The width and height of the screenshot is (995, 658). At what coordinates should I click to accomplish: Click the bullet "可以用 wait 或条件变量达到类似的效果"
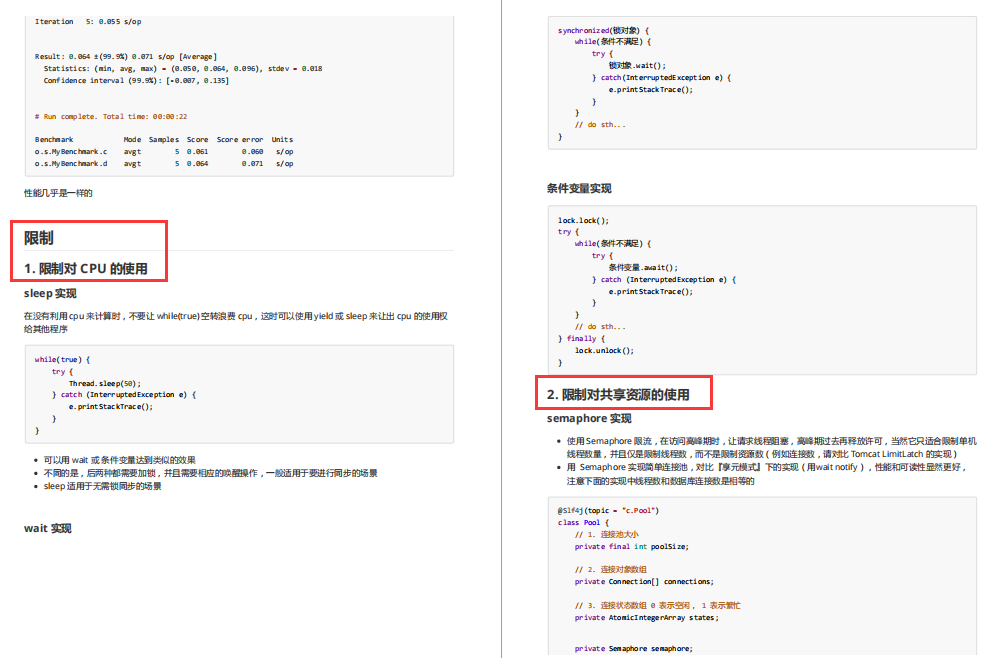[x=119, y=460]
